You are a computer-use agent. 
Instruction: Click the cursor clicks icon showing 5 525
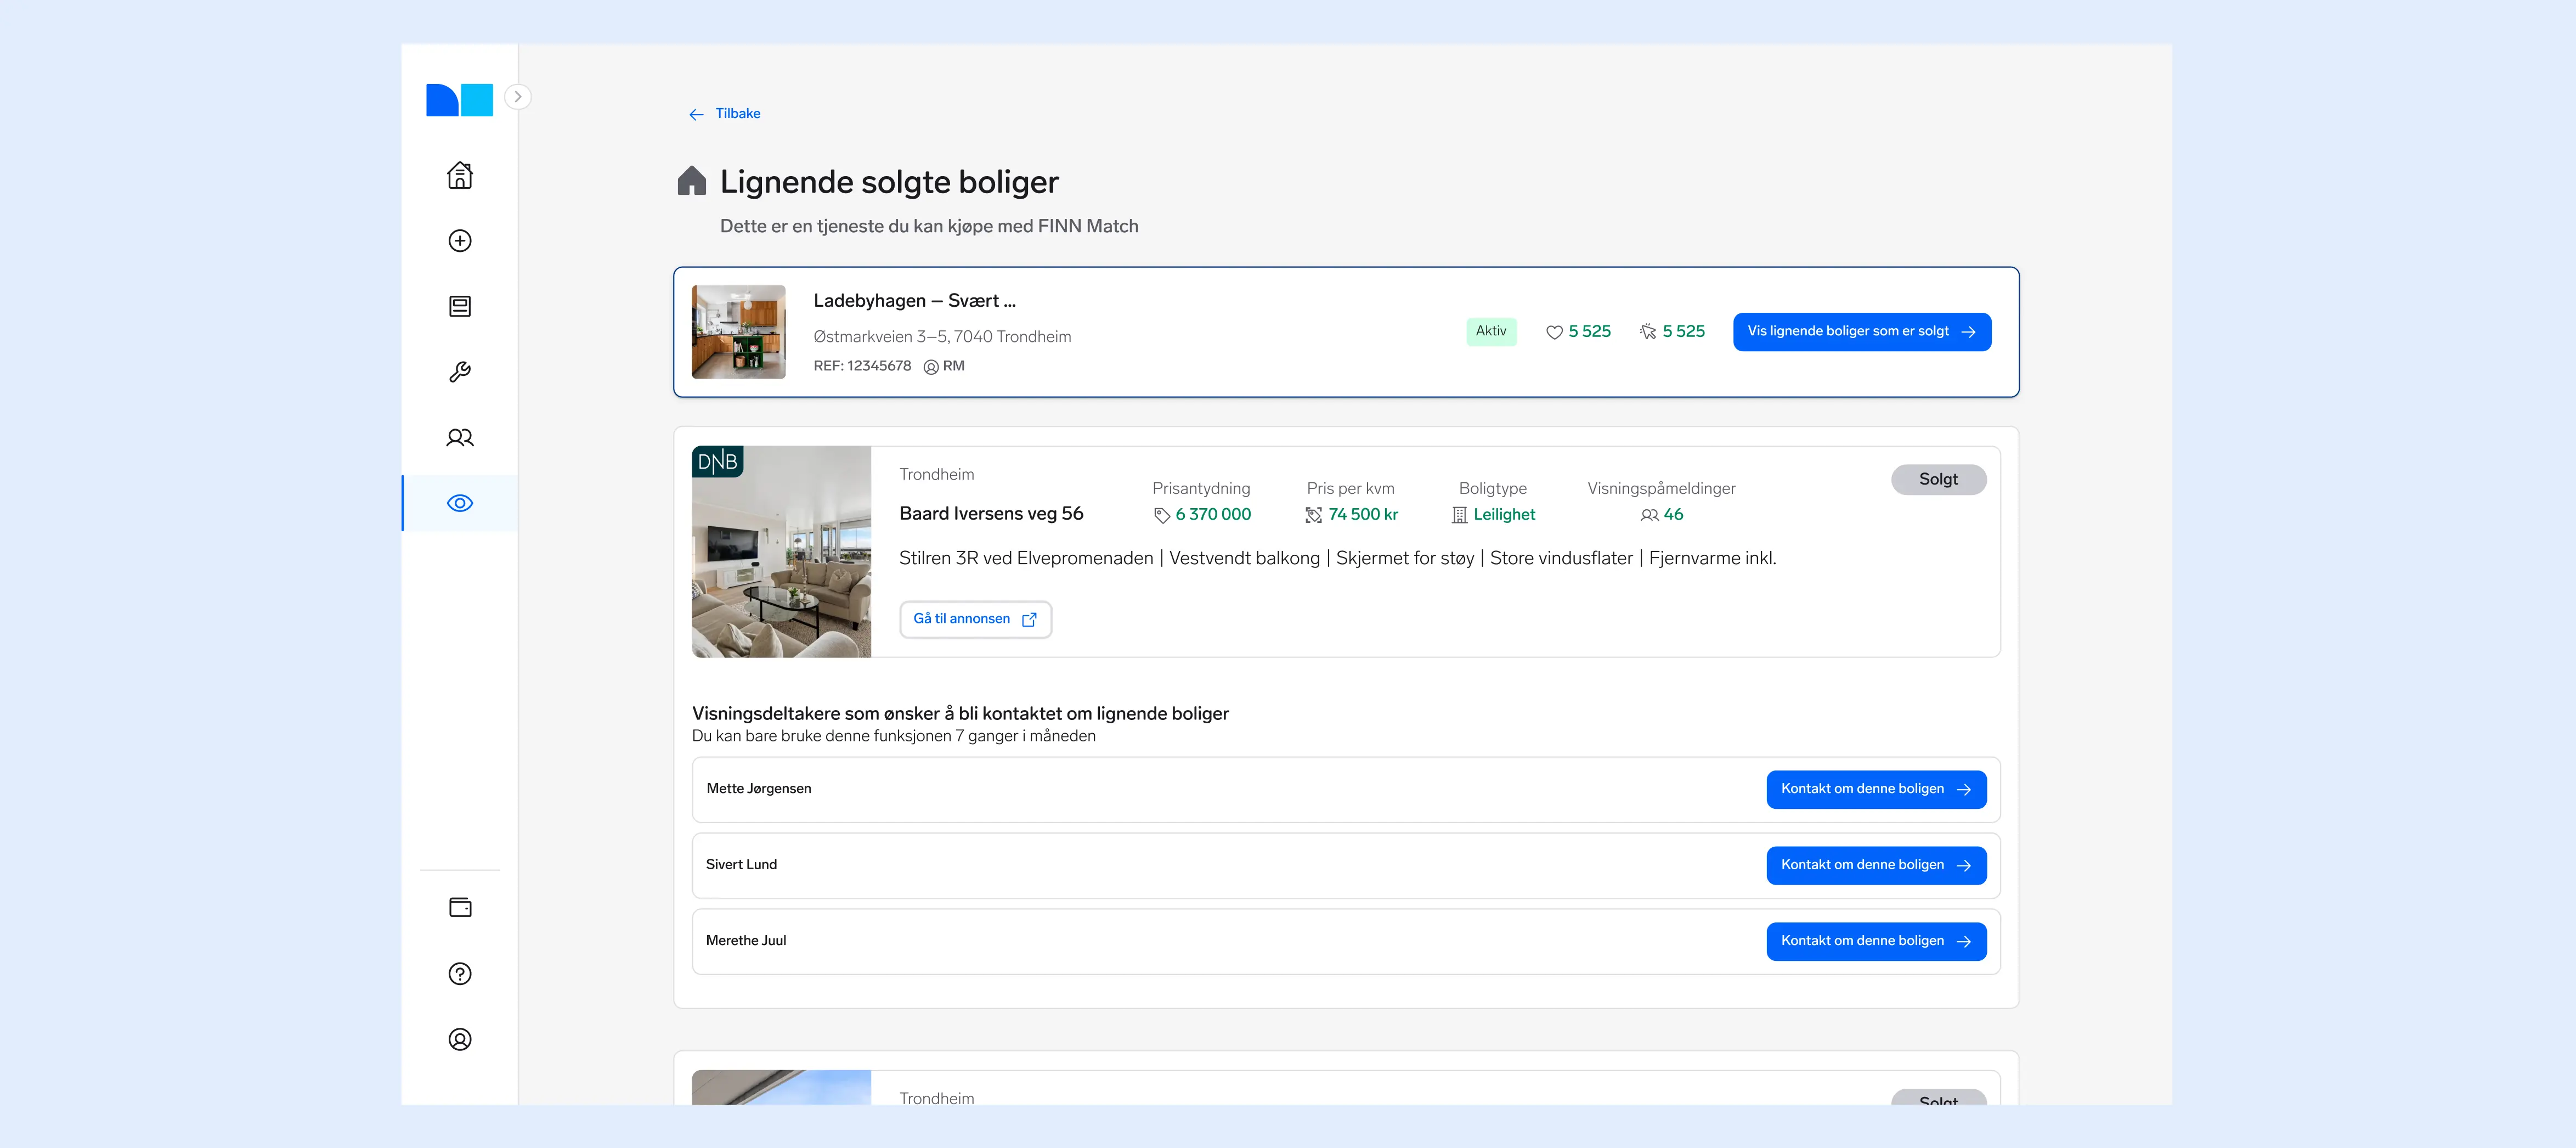point(1648,332)
